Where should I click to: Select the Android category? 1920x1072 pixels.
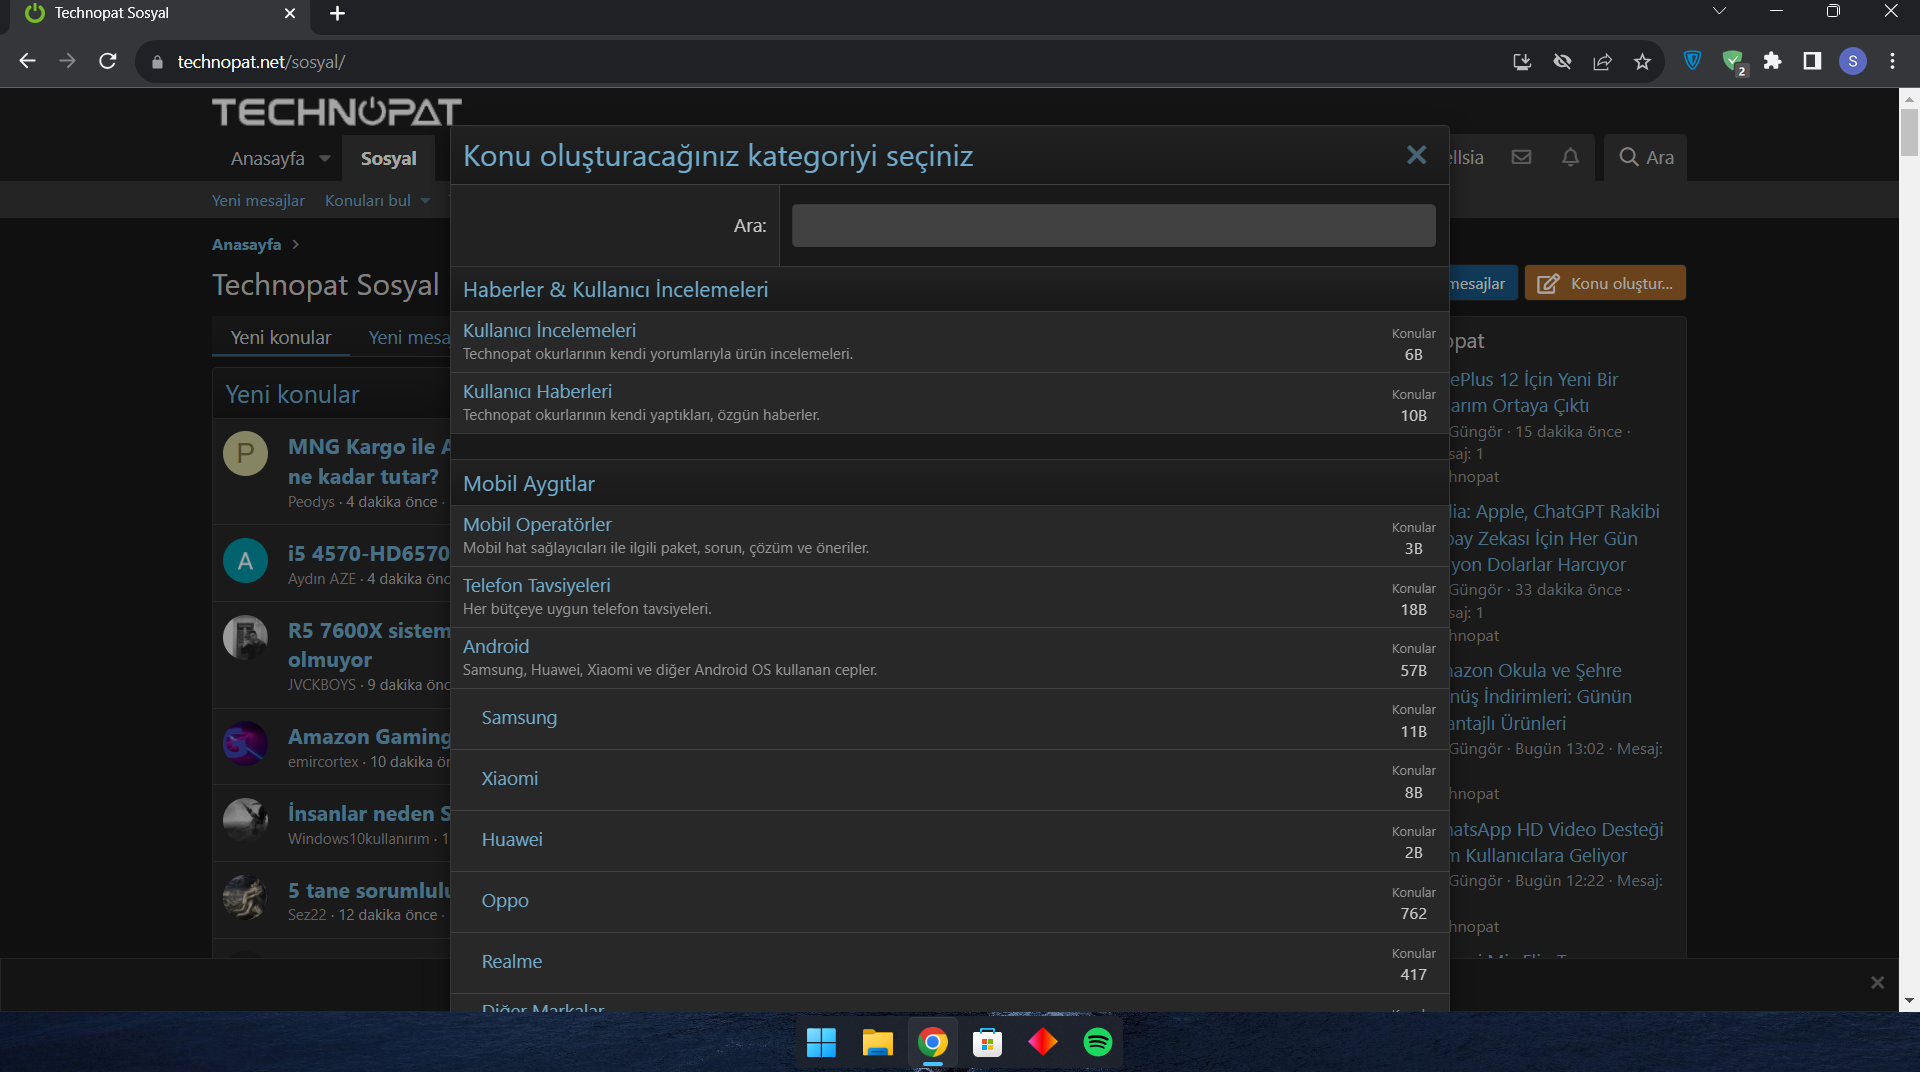click(496, 646)
